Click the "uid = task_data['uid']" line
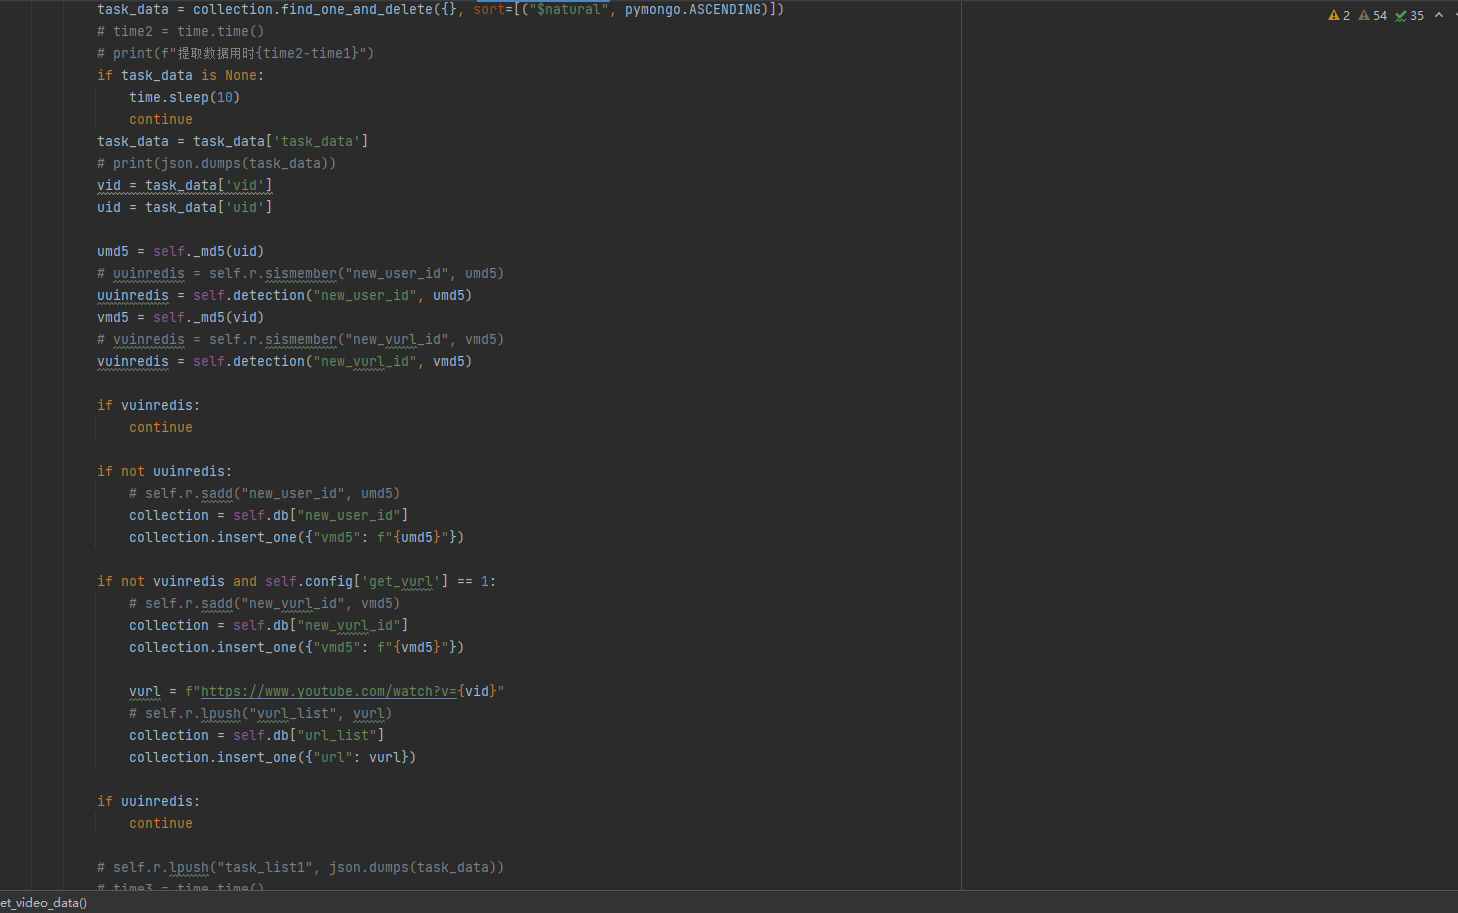The image size is (1458, 913). coord(184,207)
